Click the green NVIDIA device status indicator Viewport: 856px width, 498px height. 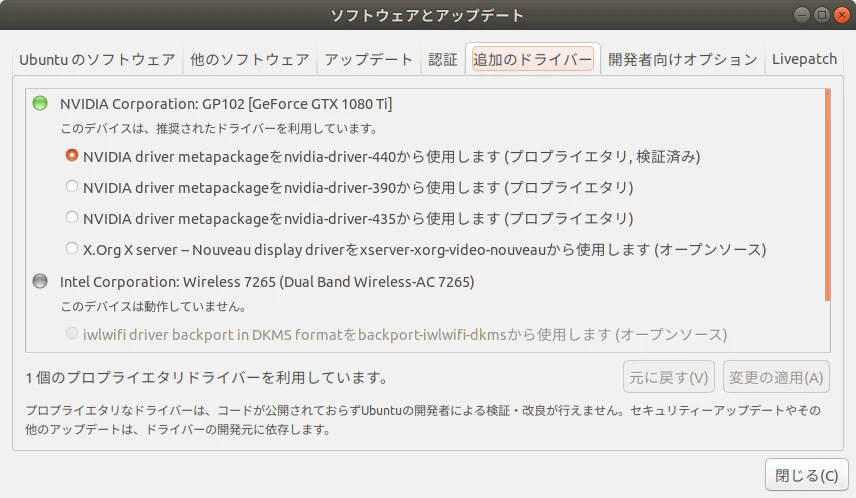[x=40, y=103]
